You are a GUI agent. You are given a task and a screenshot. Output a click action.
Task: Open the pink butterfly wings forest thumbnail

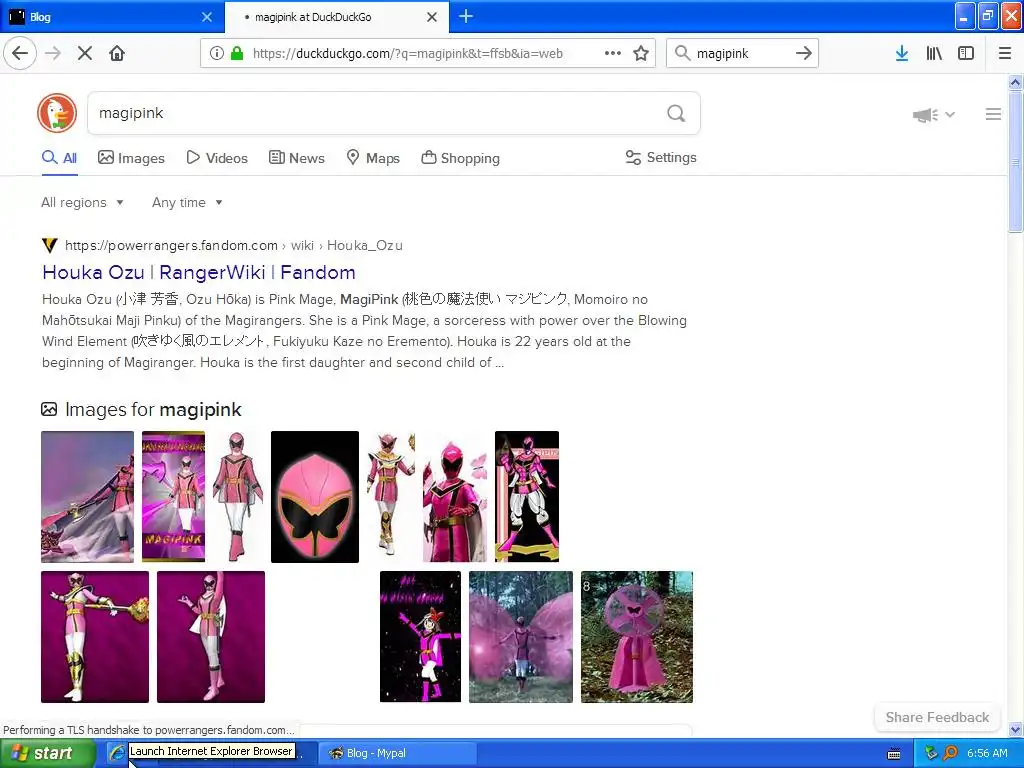point(520,637)
